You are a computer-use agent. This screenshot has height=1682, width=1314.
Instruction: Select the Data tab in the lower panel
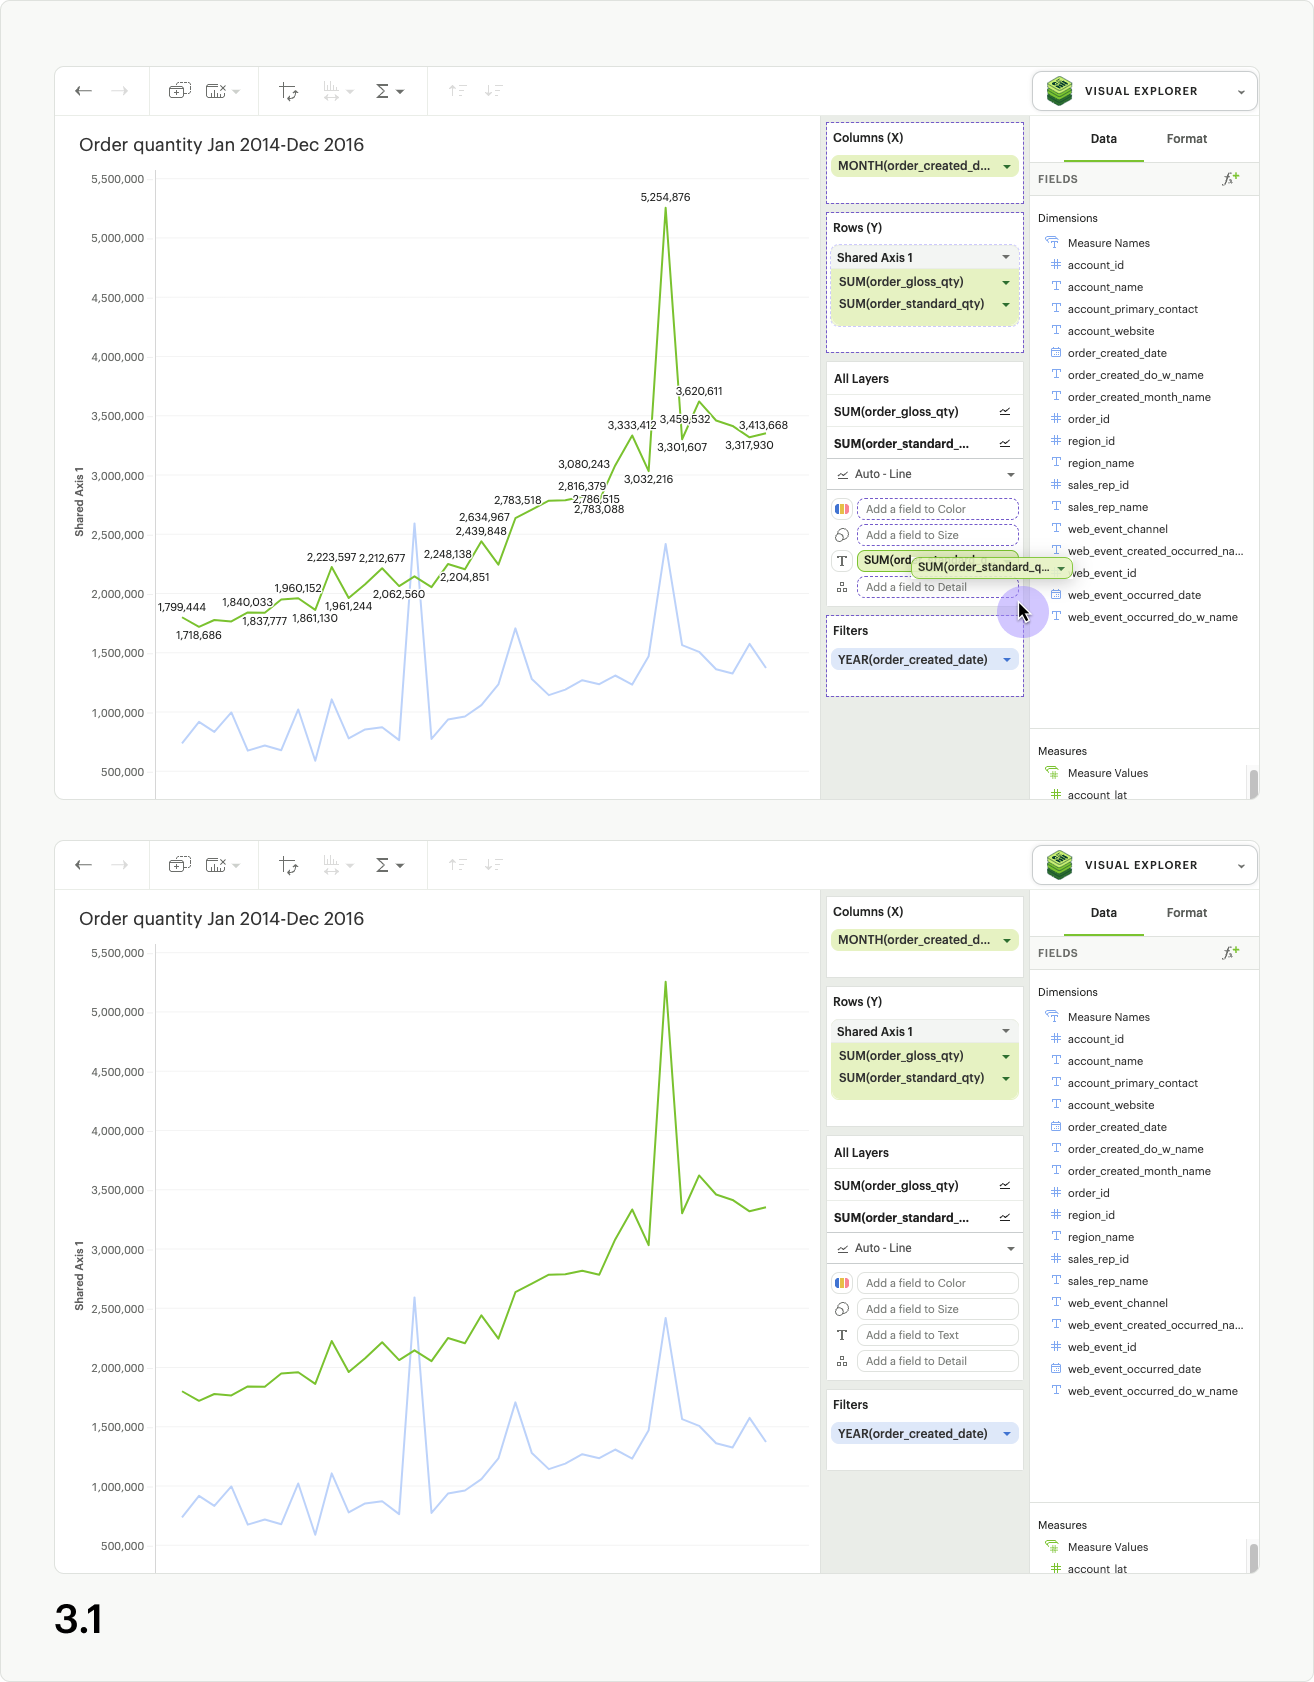pyautogui.click(x=1103, y=913)
